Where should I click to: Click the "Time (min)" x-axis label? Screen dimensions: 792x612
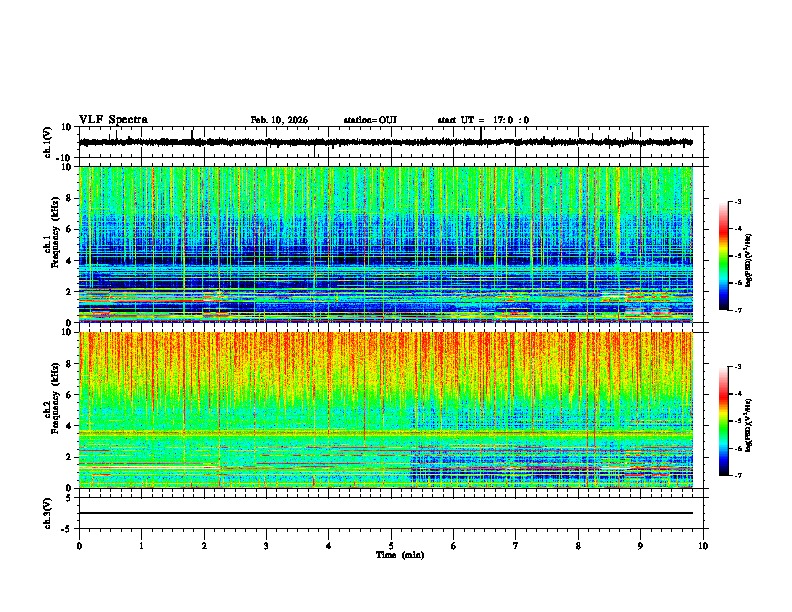pyautogui.click(x=400, y=555)
